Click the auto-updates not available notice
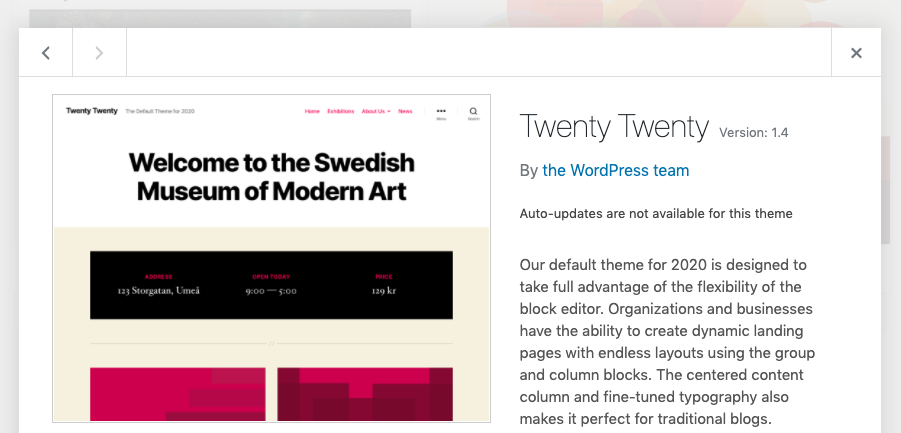The image size is (901, 433). 656,213
